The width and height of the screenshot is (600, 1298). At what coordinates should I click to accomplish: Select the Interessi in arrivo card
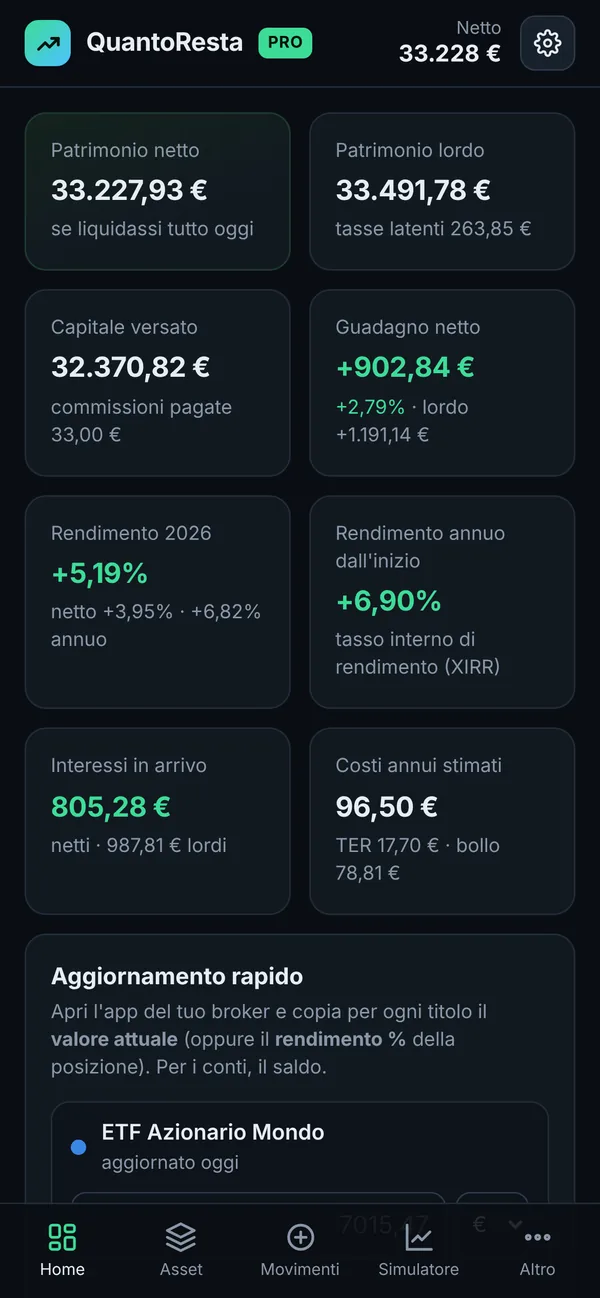pyautogui.click(x=157, y=821)
